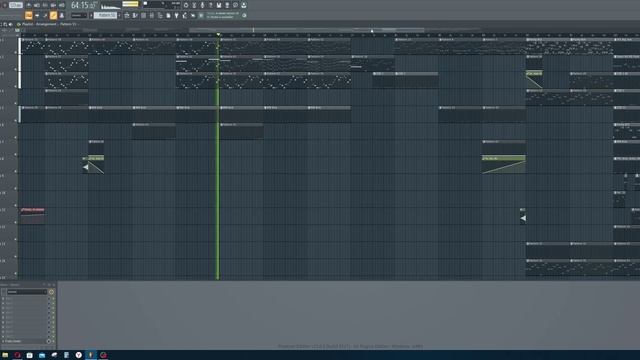Open pattern list arrow right of pattern name
The width and height of the screenshot is (640, 360).
pos(119,15)
